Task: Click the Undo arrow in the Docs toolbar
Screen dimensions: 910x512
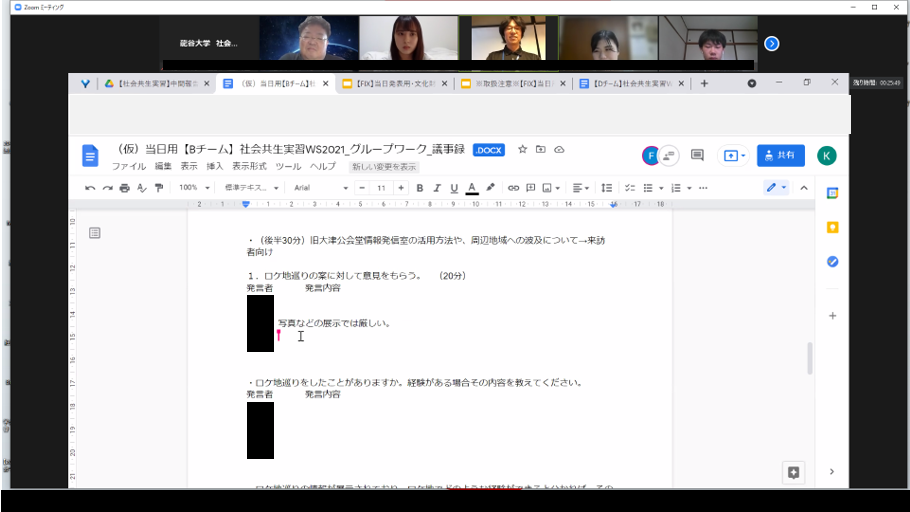Action: tap(90, 188)
